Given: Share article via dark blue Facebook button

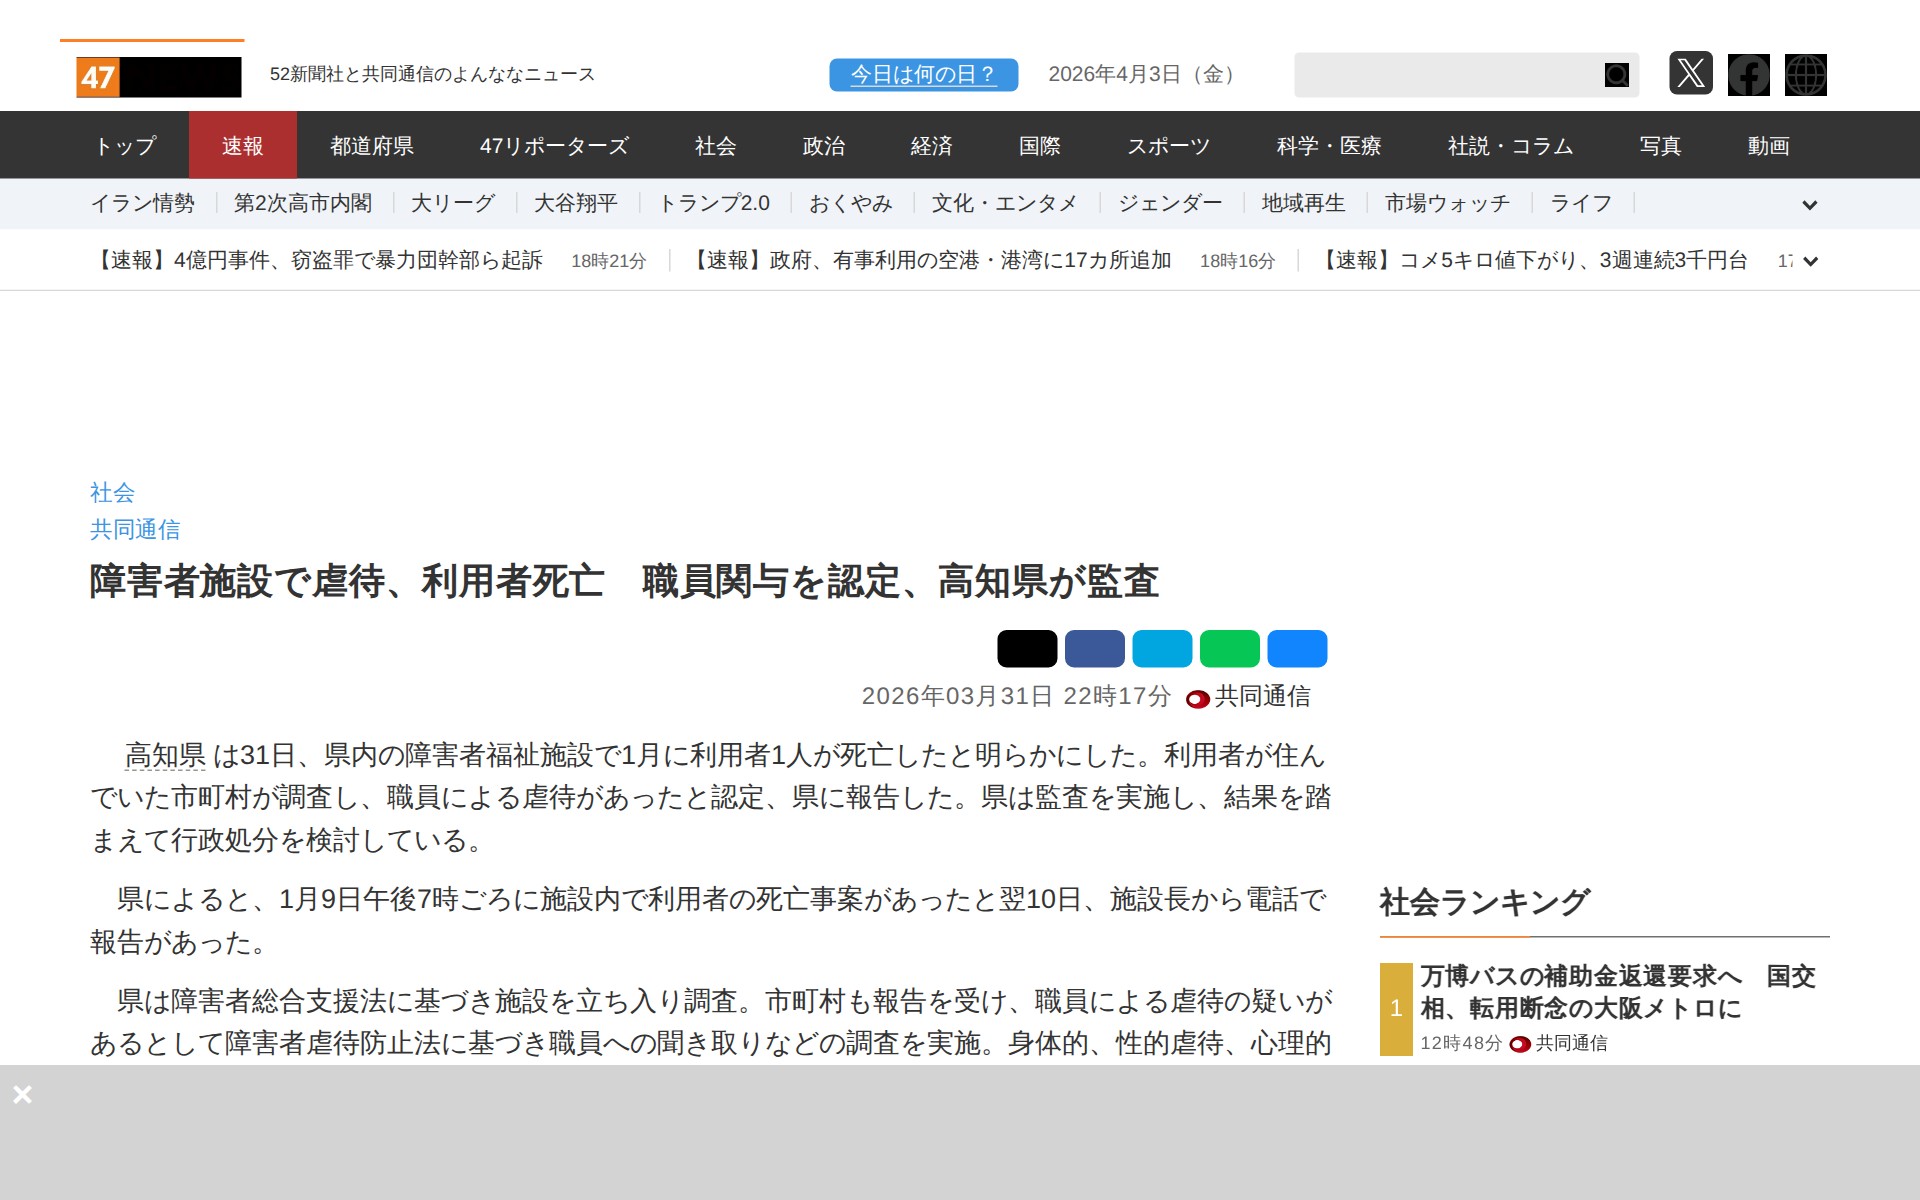Looking at the screenshot, I should point(1094,649).
